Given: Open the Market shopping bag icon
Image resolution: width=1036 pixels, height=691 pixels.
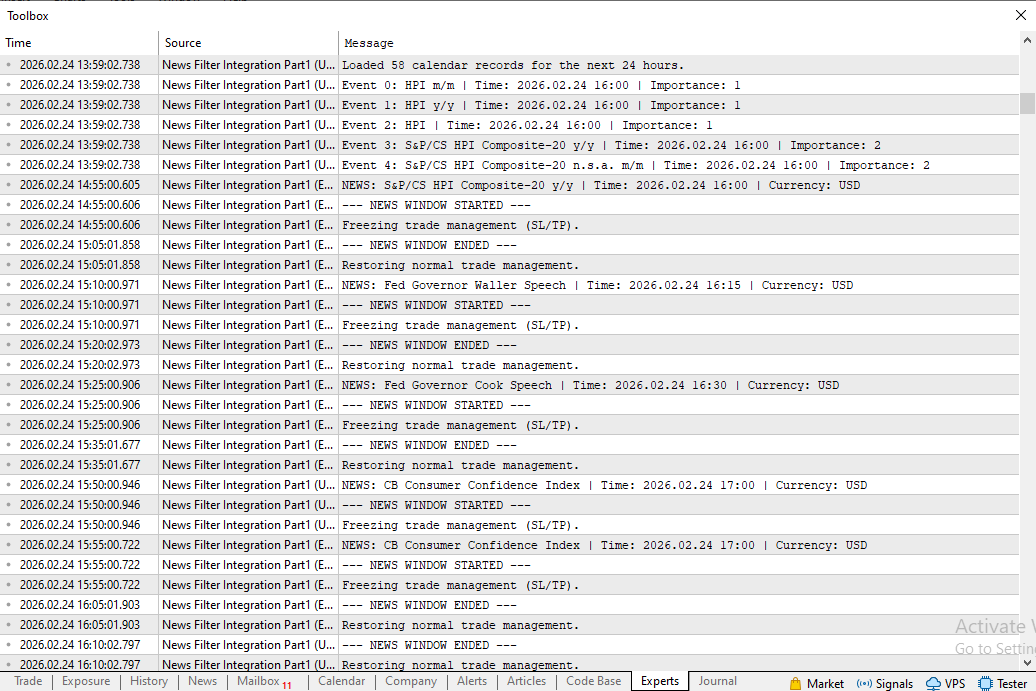Looking at the screenshot, I should click(x=795, y=683).
